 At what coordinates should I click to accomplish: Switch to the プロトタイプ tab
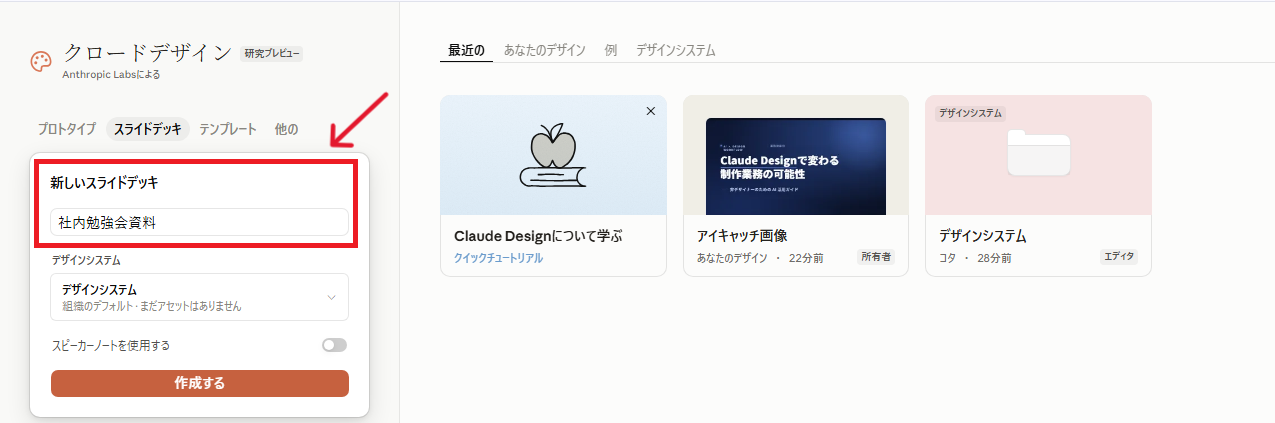67,129
